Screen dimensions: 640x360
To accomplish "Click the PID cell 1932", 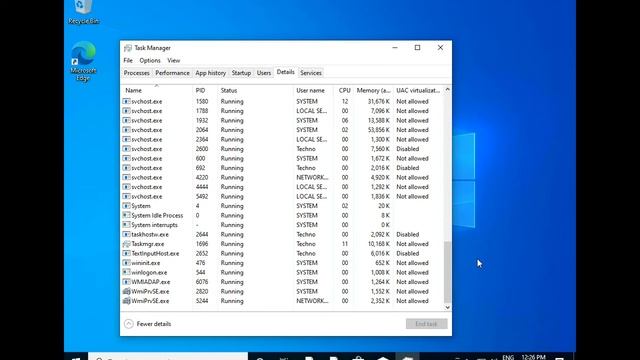I will pyautogui.click(x=202, y=120).
